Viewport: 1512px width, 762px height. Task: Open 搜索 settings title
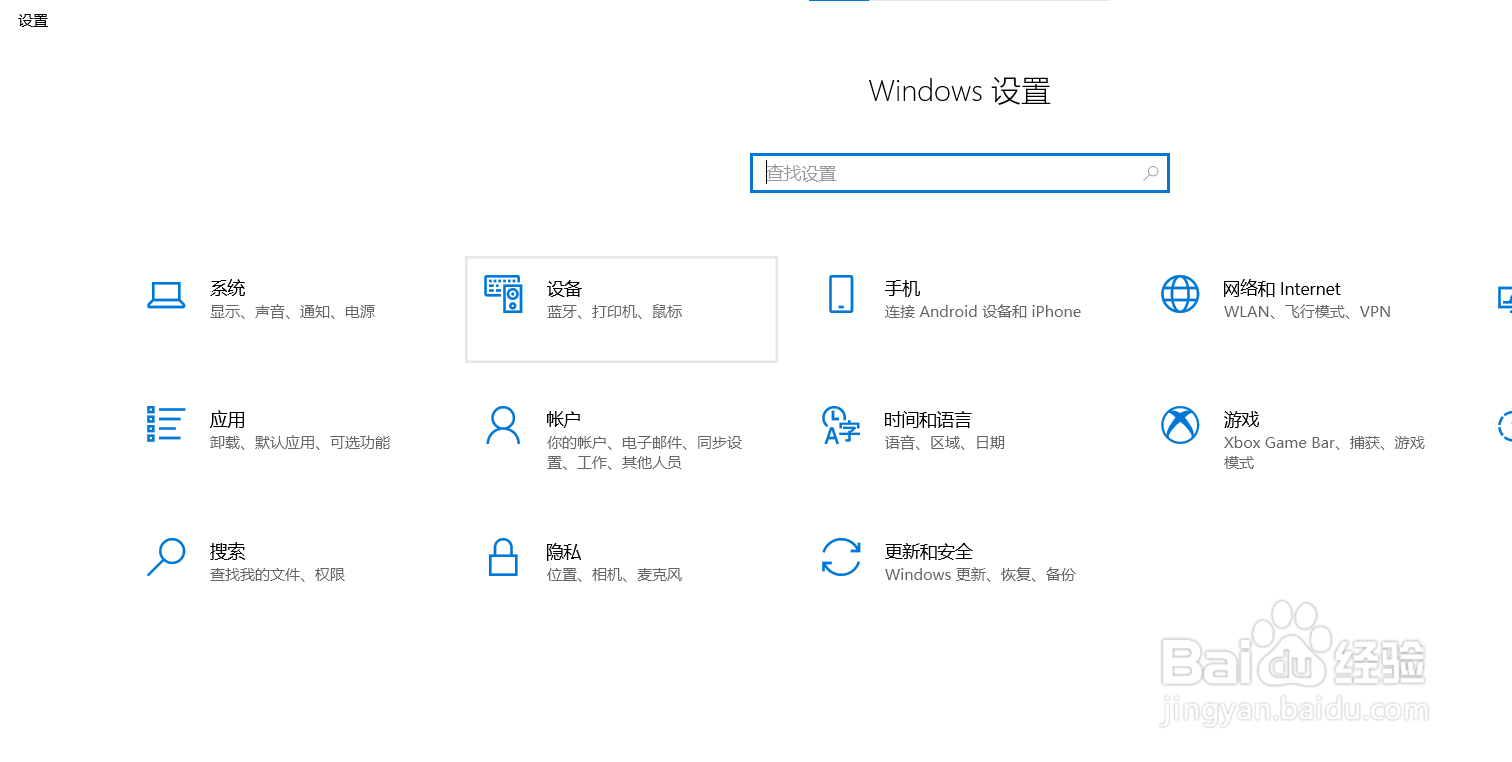(228, 552)
